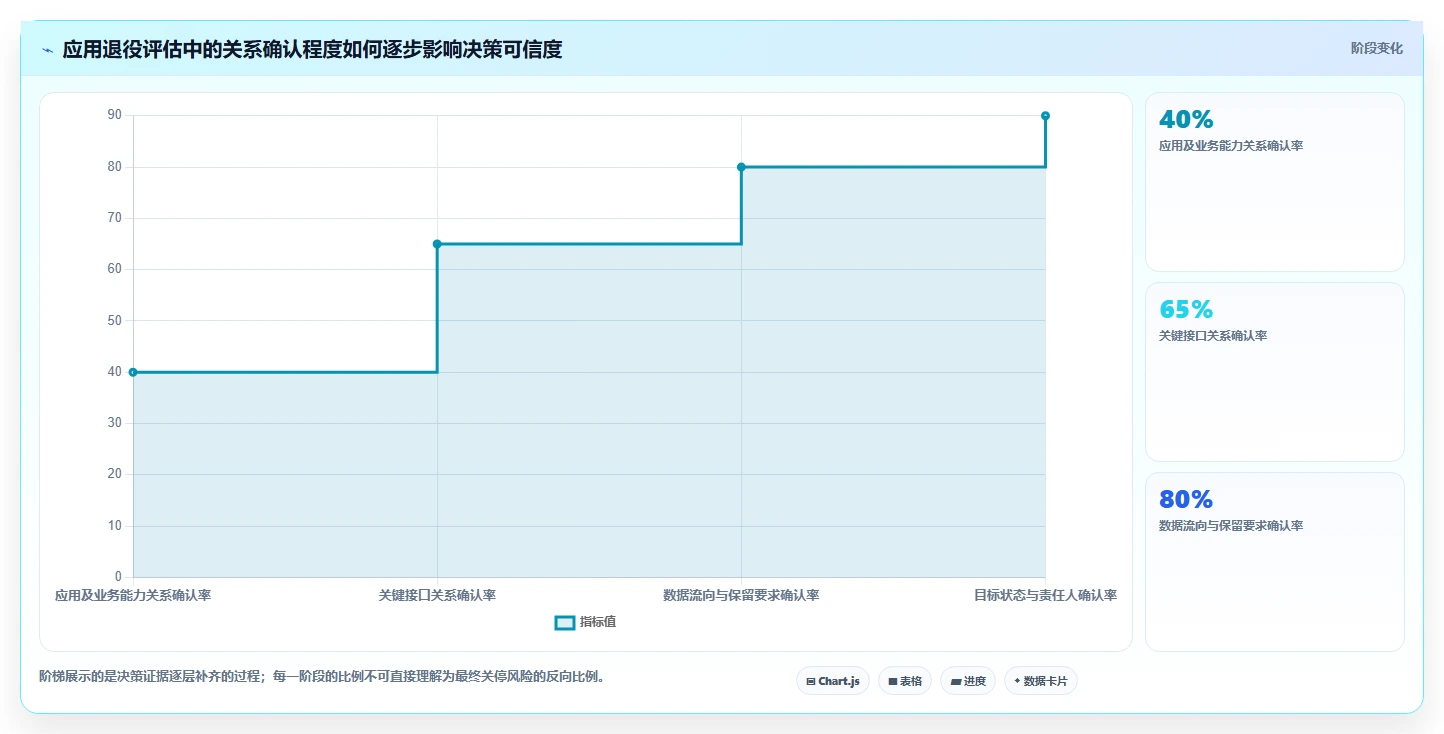Click the Chart.js chip
This screenshot has height=734, width=1444.
click(x=833, y=681)
